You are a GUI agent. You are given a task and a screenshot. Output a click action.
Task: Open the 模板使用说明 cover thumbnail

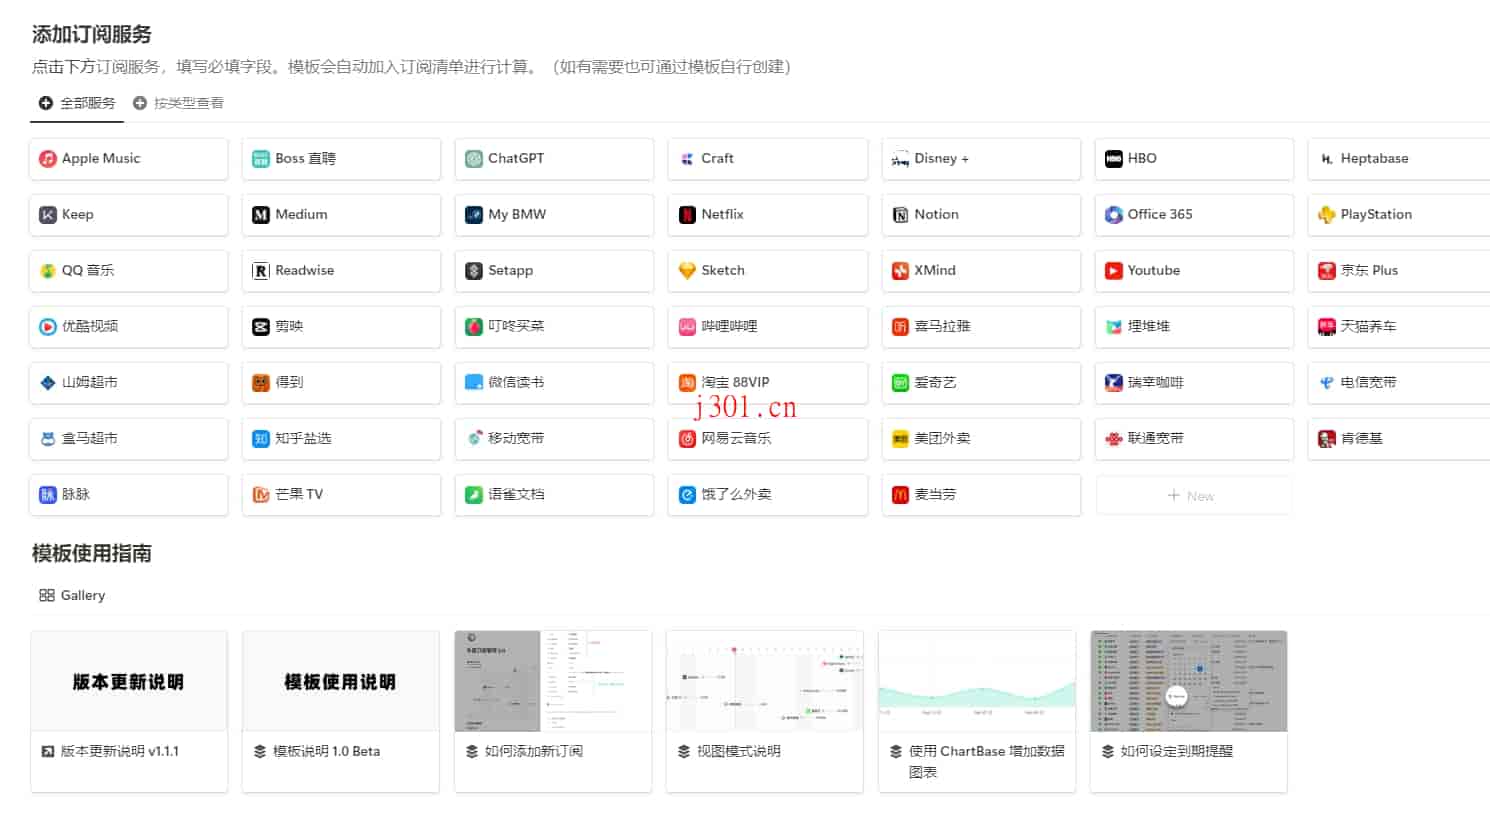coord(341,681)
